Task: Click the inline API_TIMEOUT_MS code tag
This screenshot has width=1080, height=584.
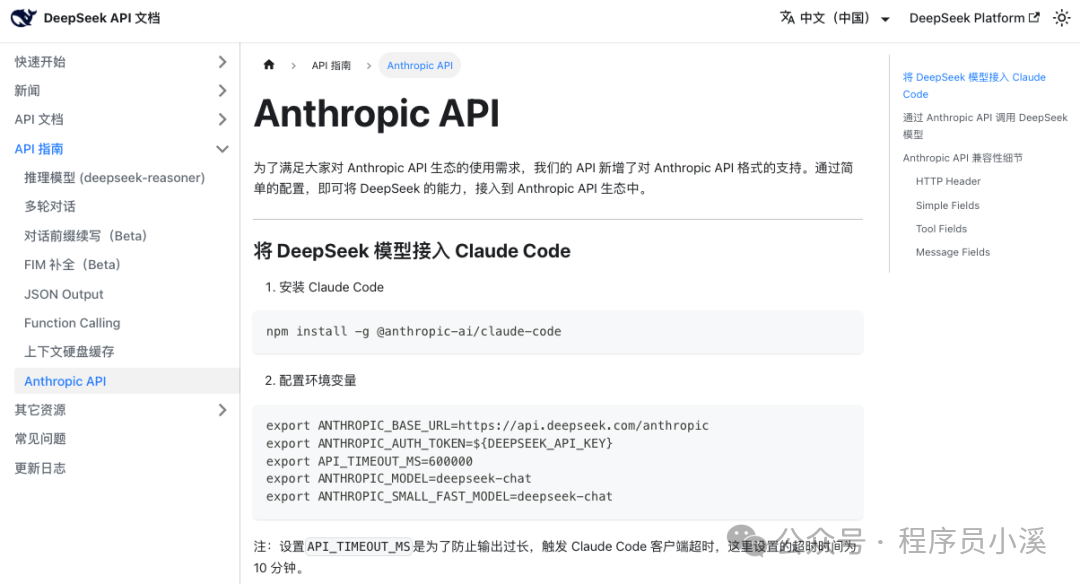Action: tap(358, 547)
